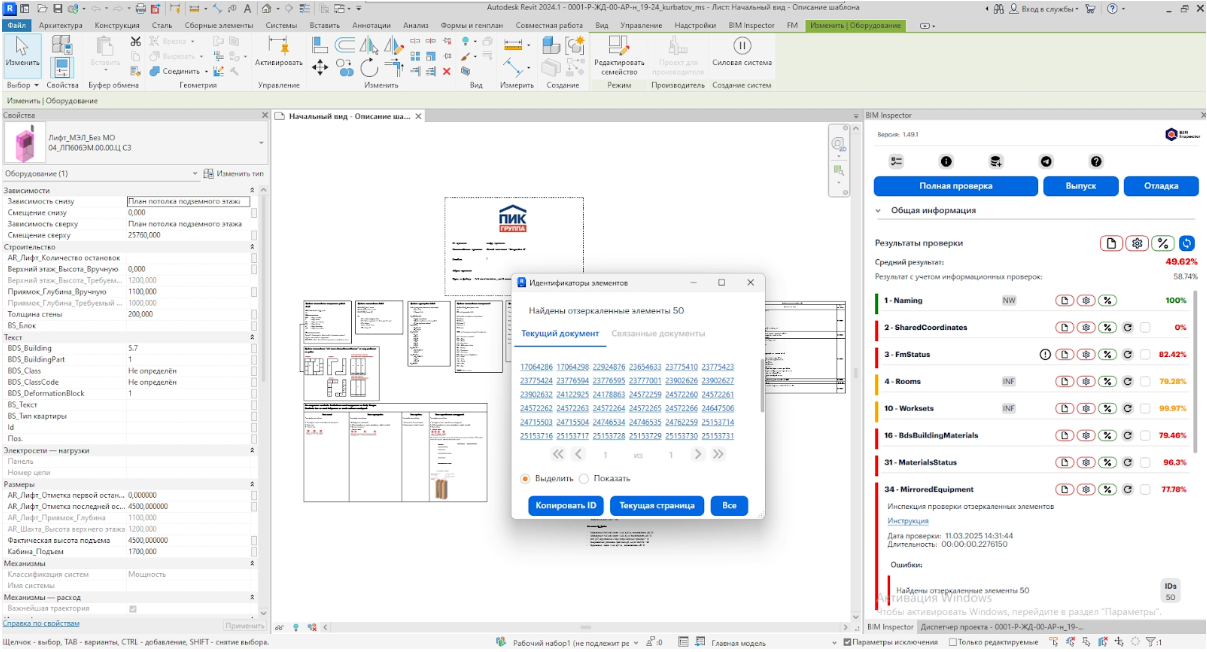The image size is (1207, 652).
Task: Open the Инструкция link
Action: (x=908, y=521)
